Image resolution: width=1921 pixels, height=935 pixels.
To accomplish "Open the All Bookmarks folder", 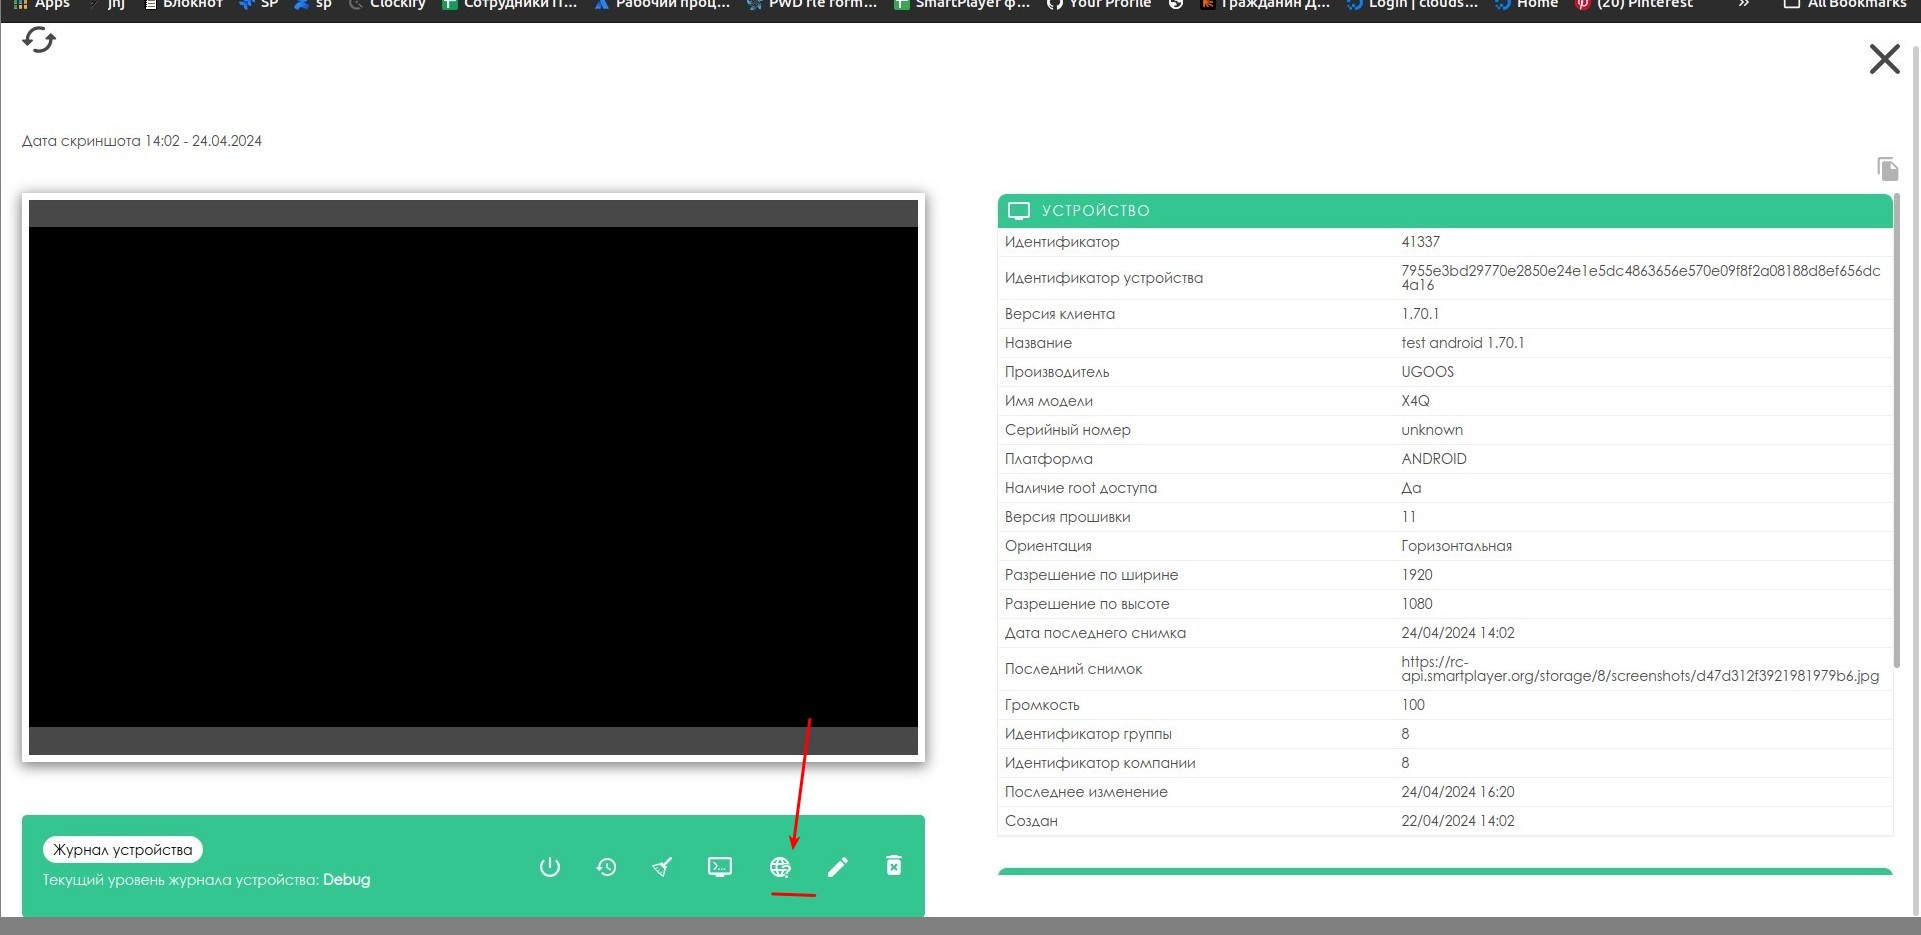I will pos(1845,5).
